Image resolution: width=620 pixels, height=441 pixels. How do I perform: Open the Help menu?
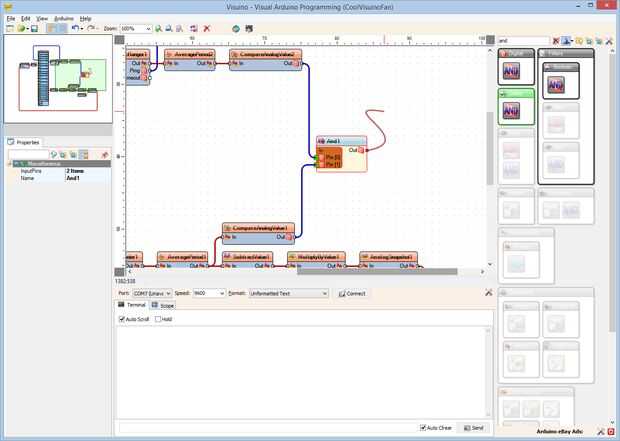click(x=85, y=19)
